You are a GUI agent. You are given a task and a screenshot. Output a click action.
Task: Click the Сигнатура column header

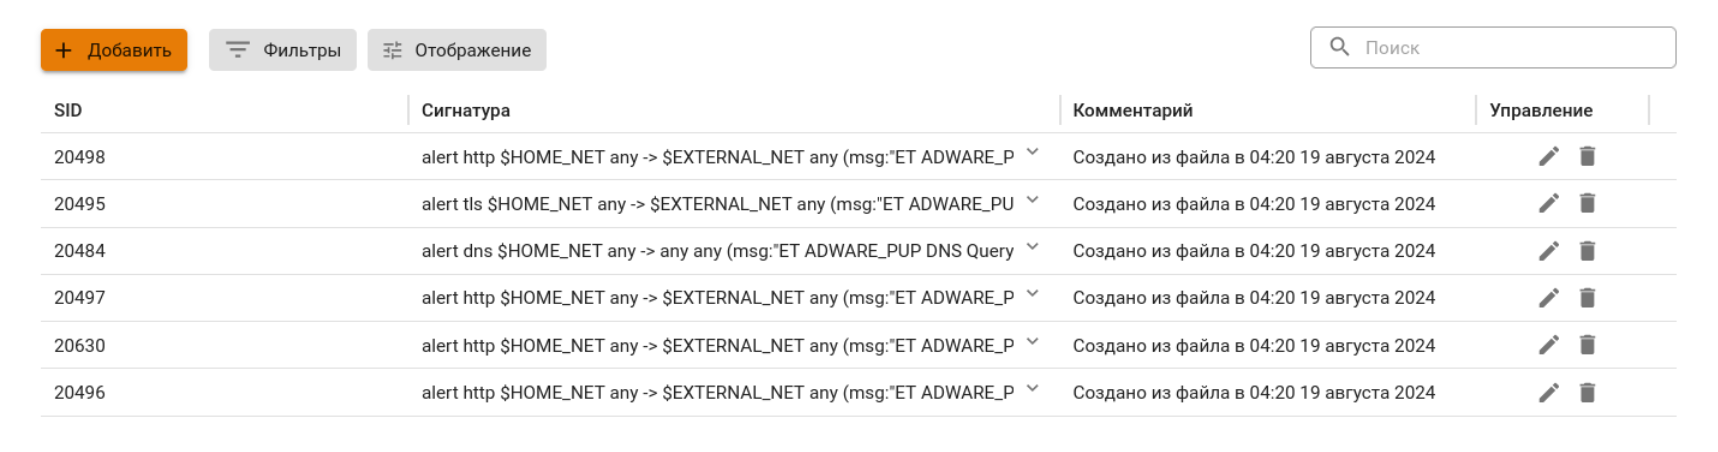click(x=465, y=110)
